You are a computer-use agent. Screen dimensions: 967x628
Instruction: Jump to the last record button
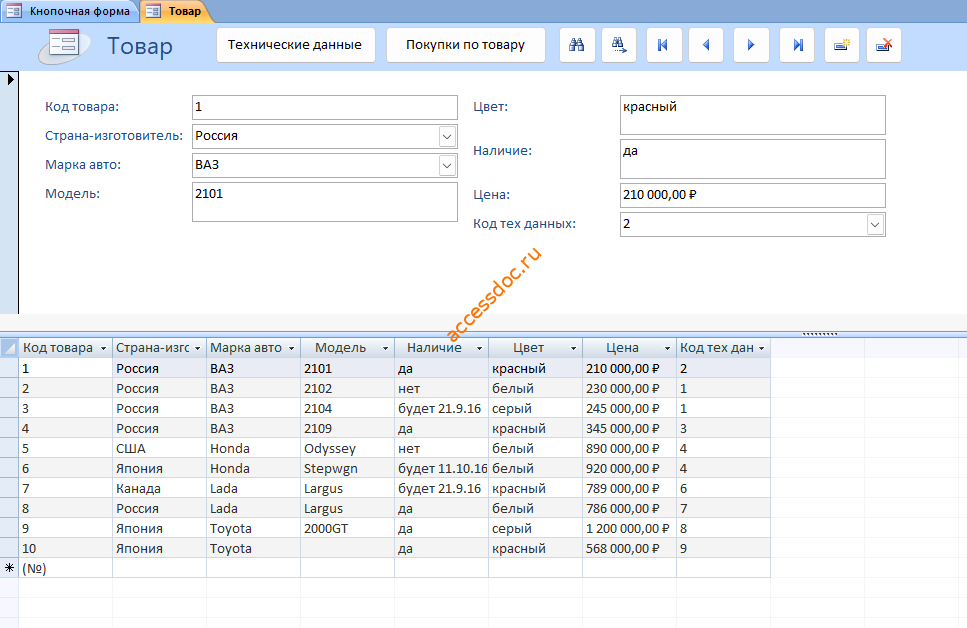click(x=797, y=45)
